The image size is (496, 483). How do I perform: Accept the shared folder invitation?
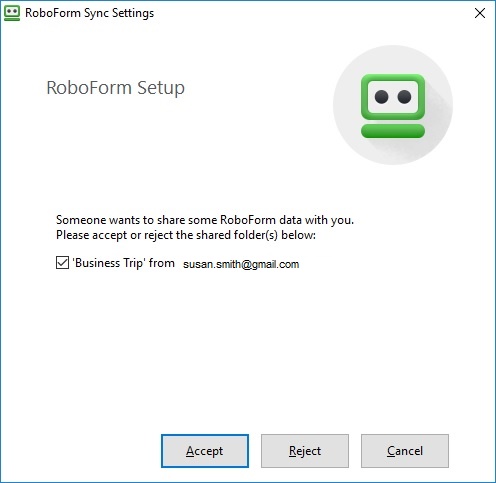(205, 451)
